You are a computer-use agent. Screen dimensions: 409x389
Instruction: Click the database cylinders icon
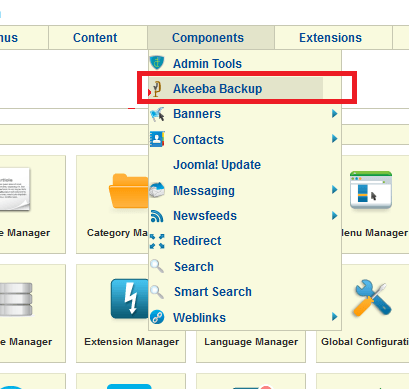click(x=16, y=299)
